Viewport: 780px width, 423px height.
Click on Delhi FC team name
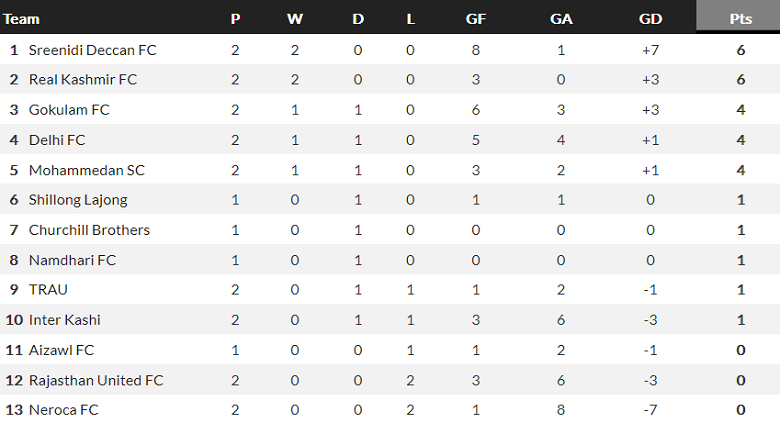pos(58,140)
